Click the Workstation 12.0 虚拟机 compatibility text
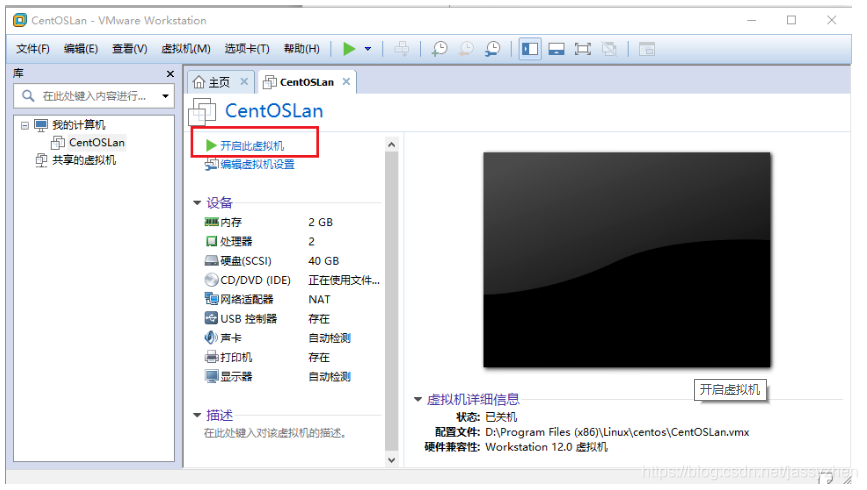Screen dimensions: 867x490 click(546, 447)
